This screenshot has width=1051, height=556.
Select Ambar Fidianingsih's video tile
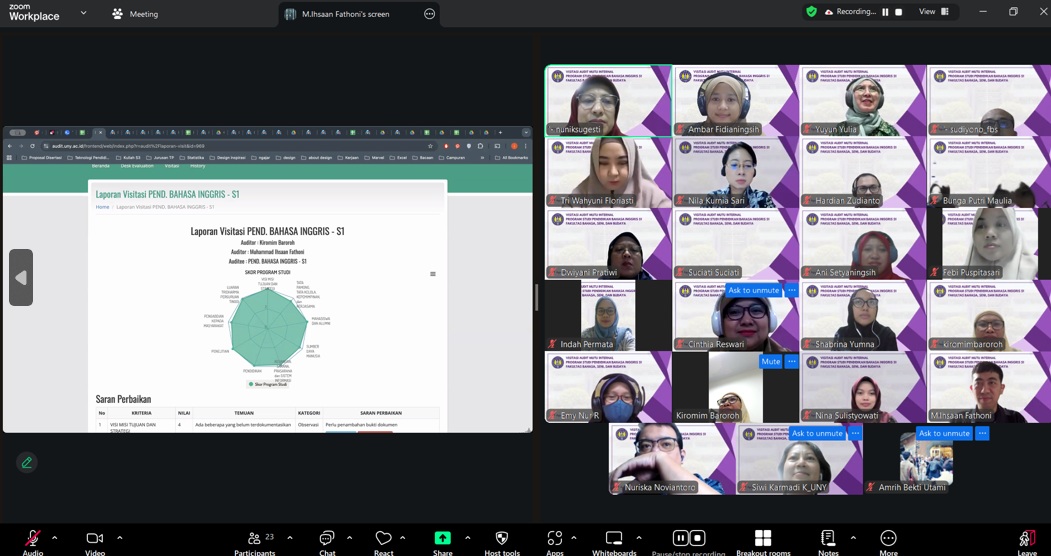[x=736, y=100]
